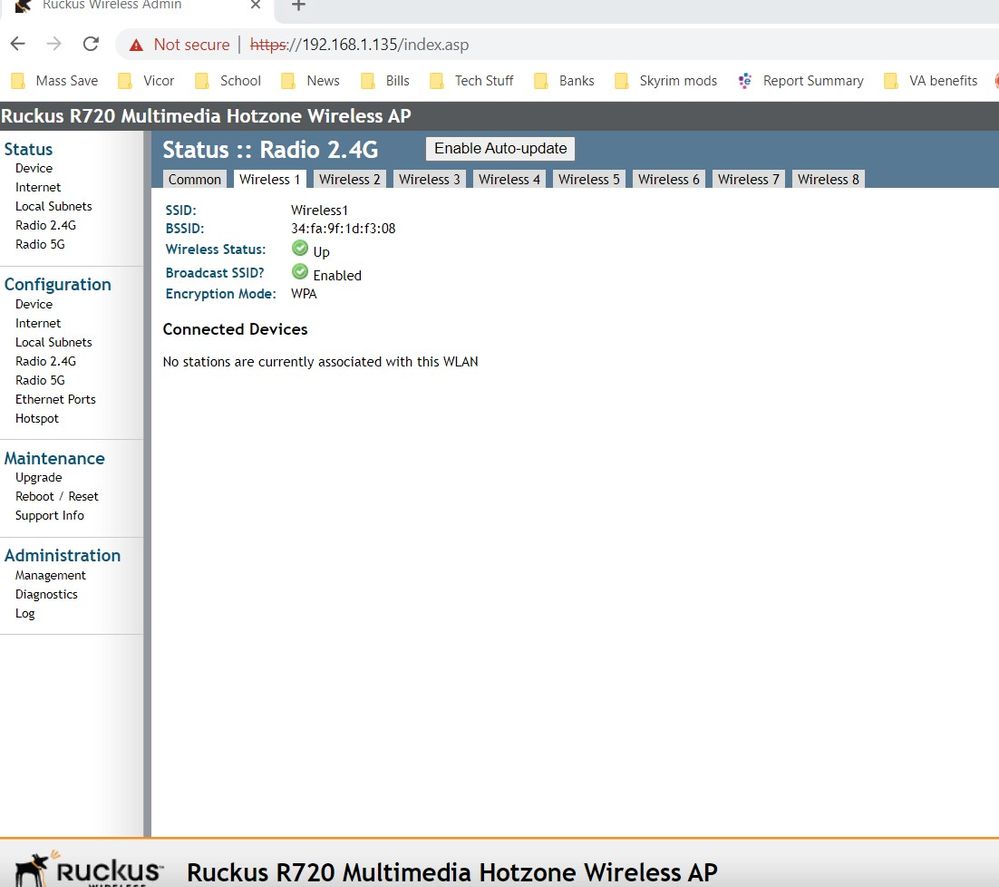Click the green Wireless Status Up icon
The height and width of the screenshot is (887, 999).
[300, 249]
